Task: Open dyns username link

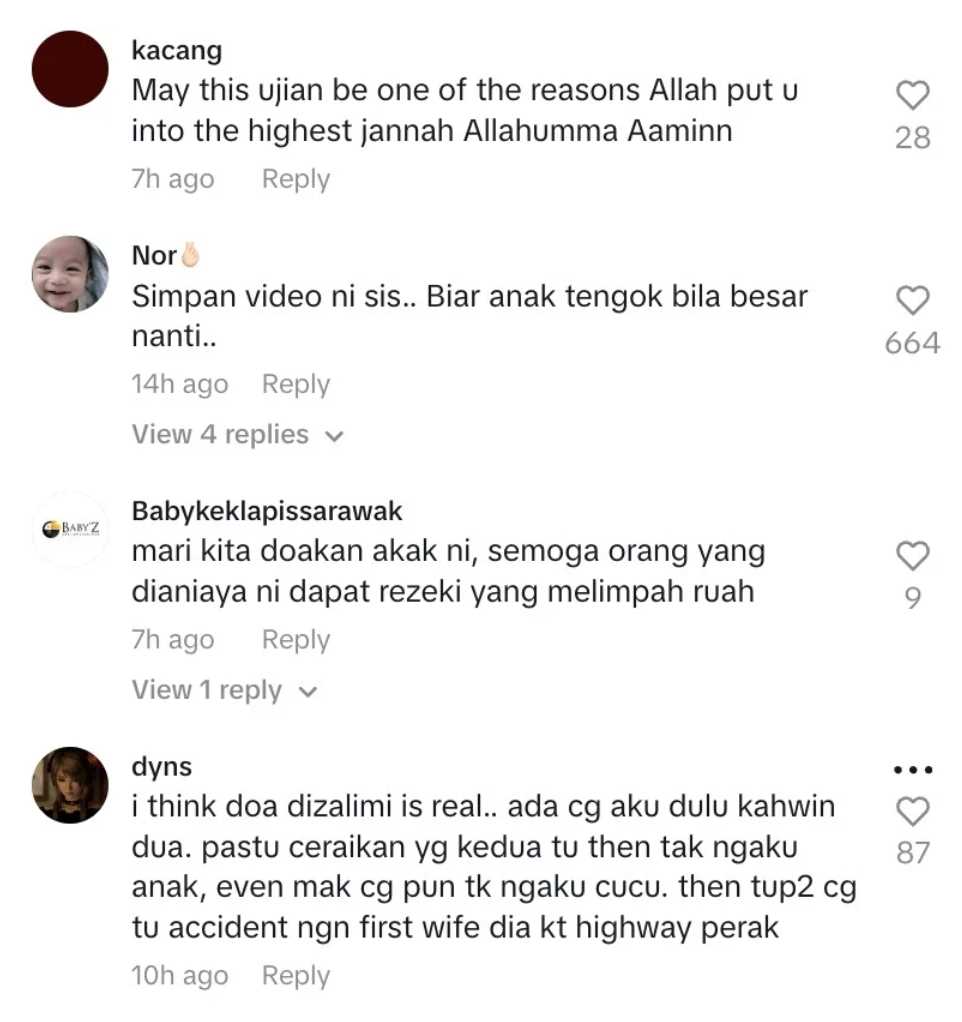Action: coord(162,767)
